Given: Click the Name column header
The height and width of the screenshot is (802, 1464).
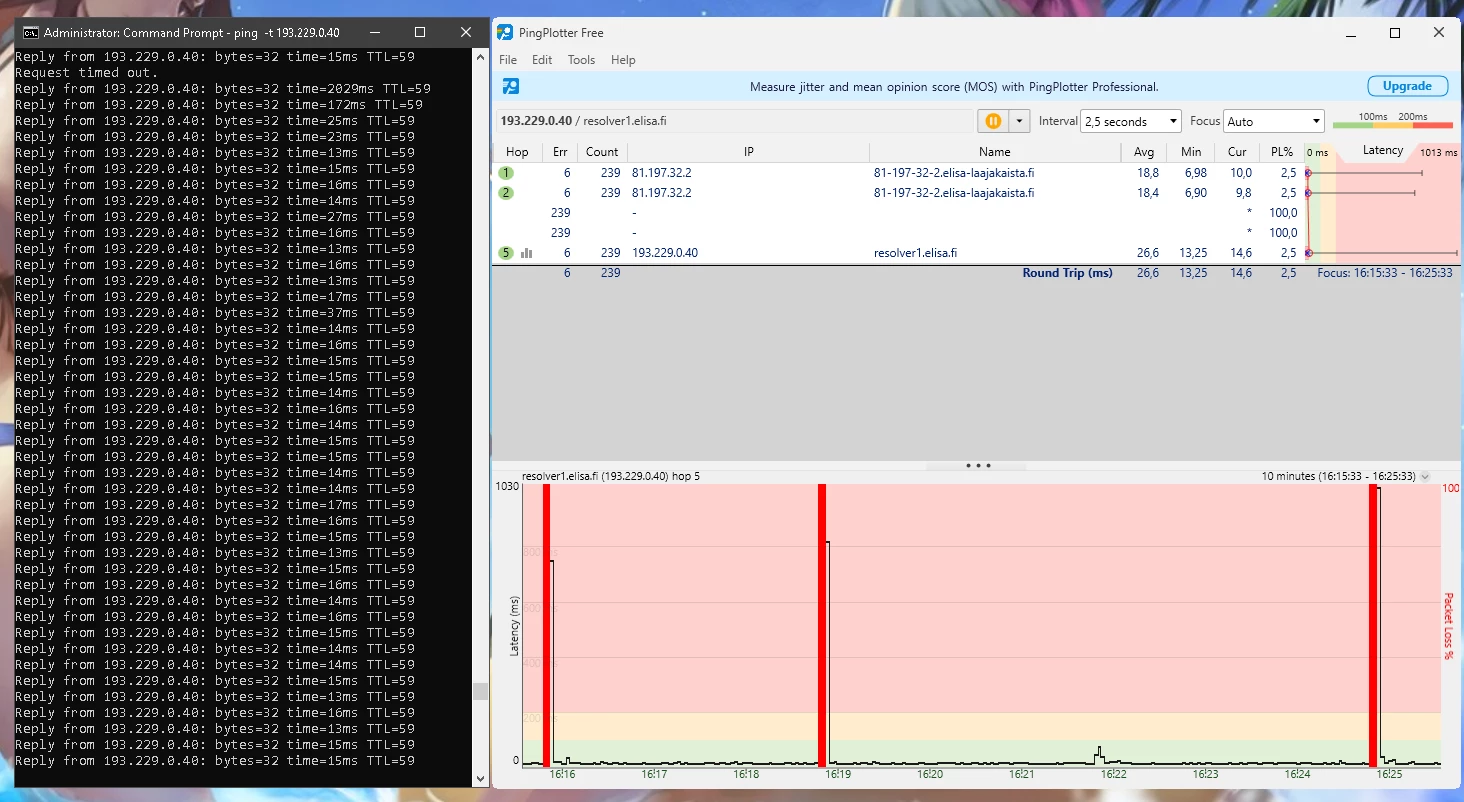Looking at the screenshot, I should click(995, 152).
